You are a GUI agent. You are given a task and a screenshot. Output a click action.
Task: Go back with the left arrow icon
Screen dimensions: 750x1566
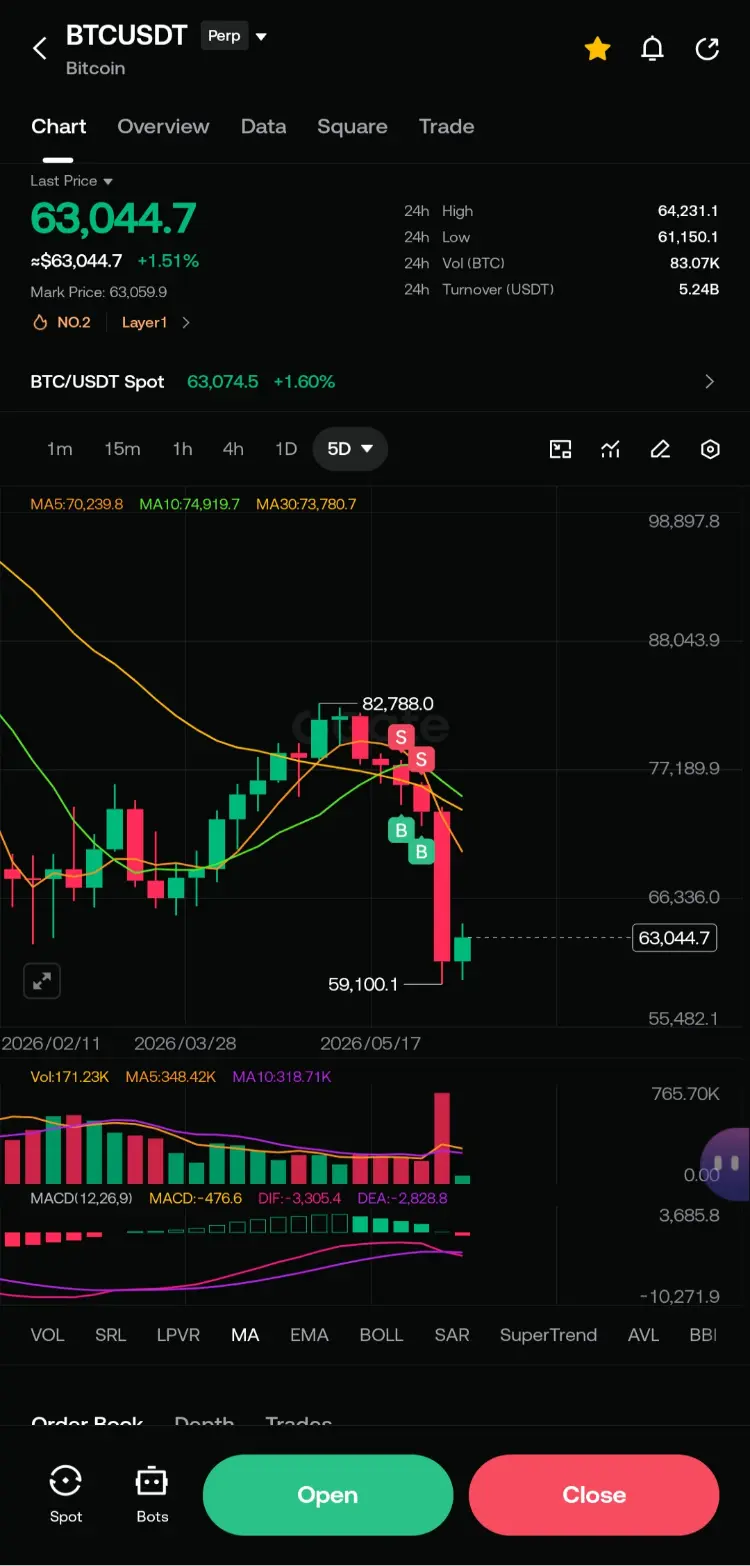[x=40, y=48]
